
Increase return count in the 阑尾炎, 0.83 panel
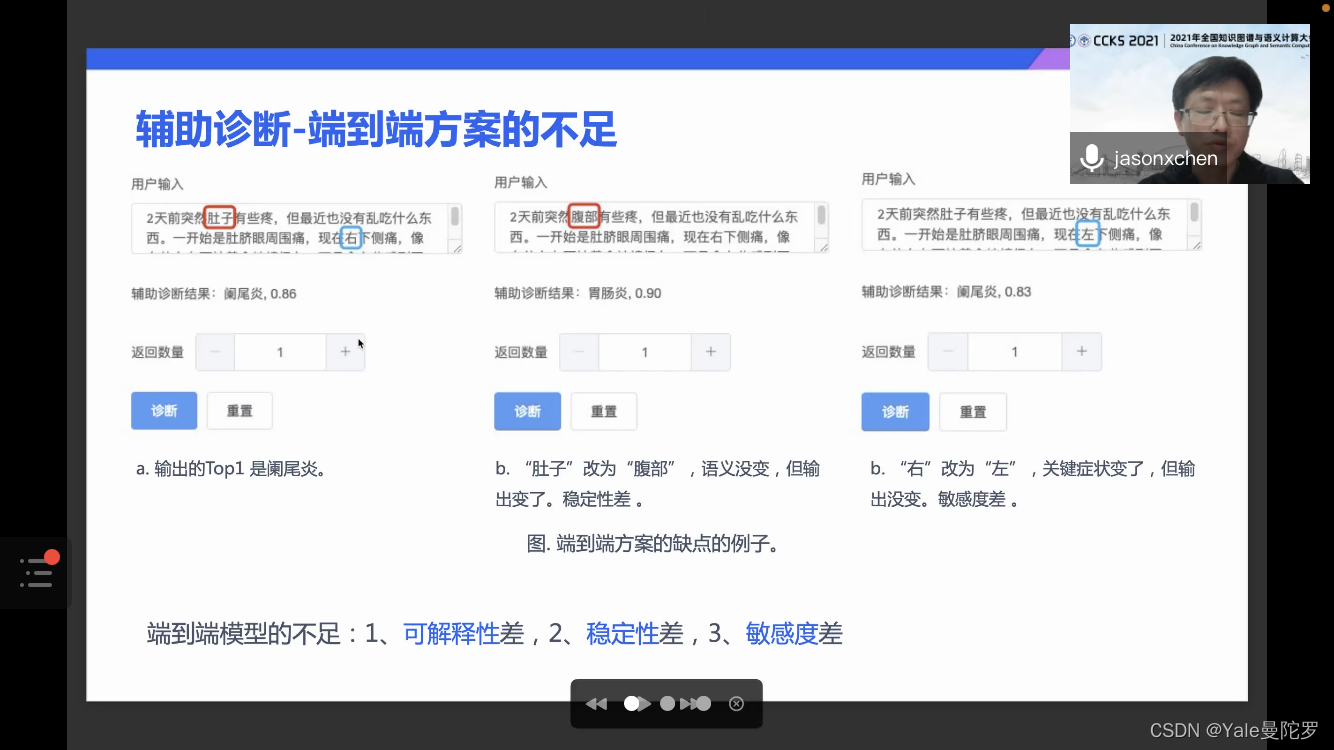pos(1081,351)
